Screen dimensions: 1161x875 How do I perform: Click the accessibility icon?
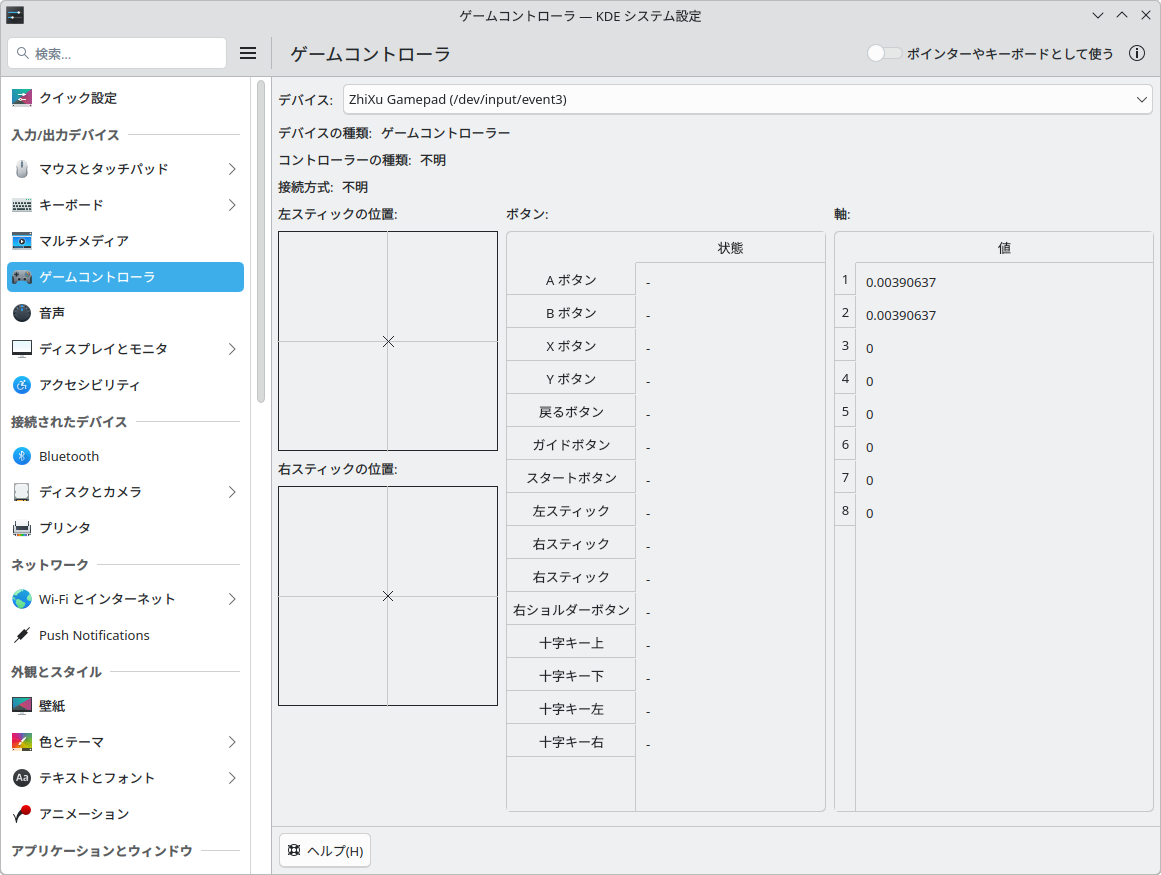[x=22, y=385]
